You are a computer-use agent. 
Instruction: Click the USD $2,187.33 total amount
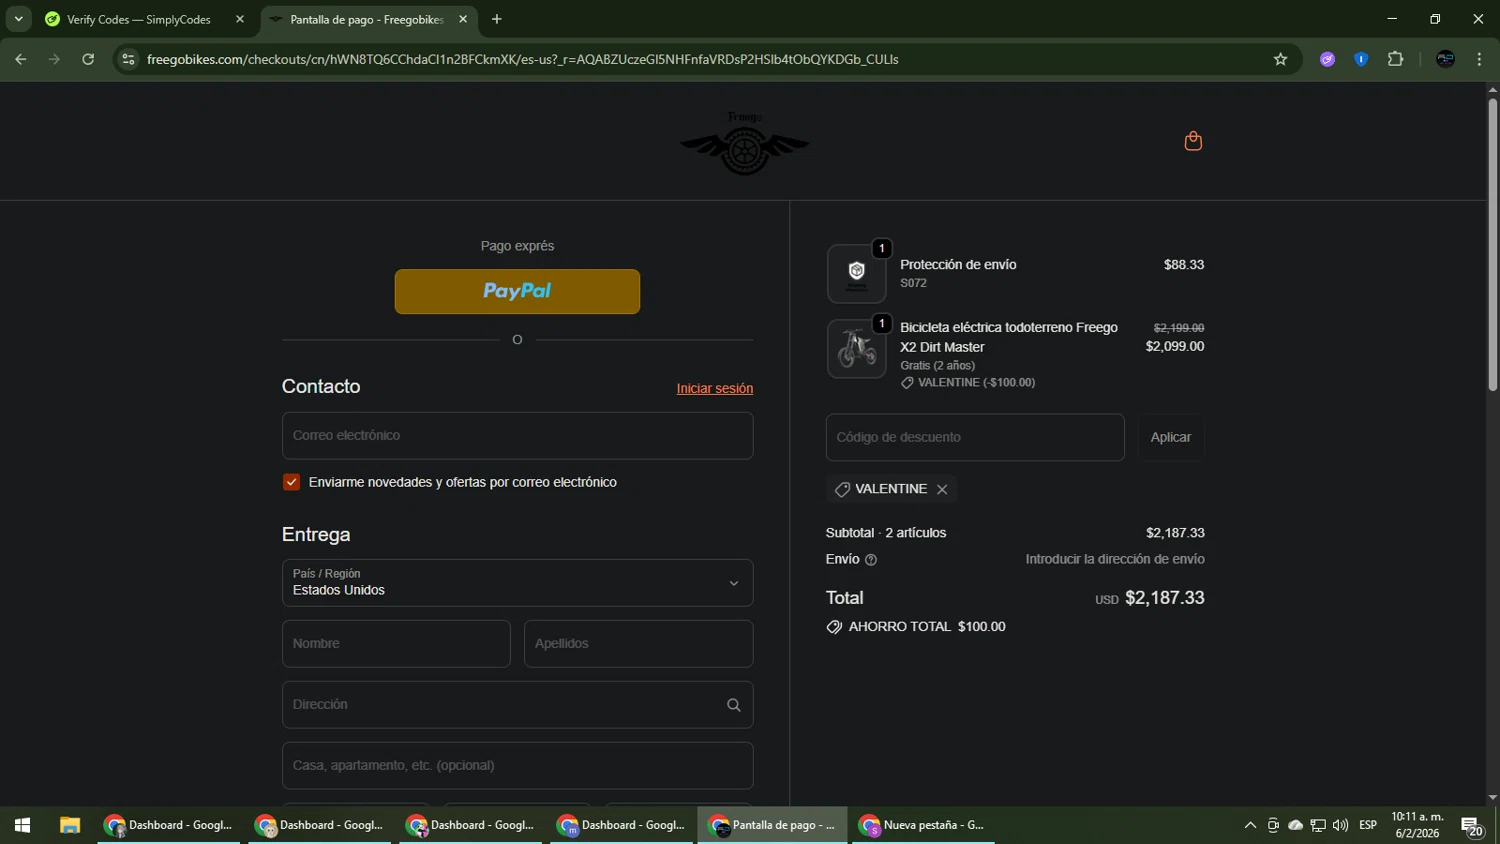(x=1149, y=598)
